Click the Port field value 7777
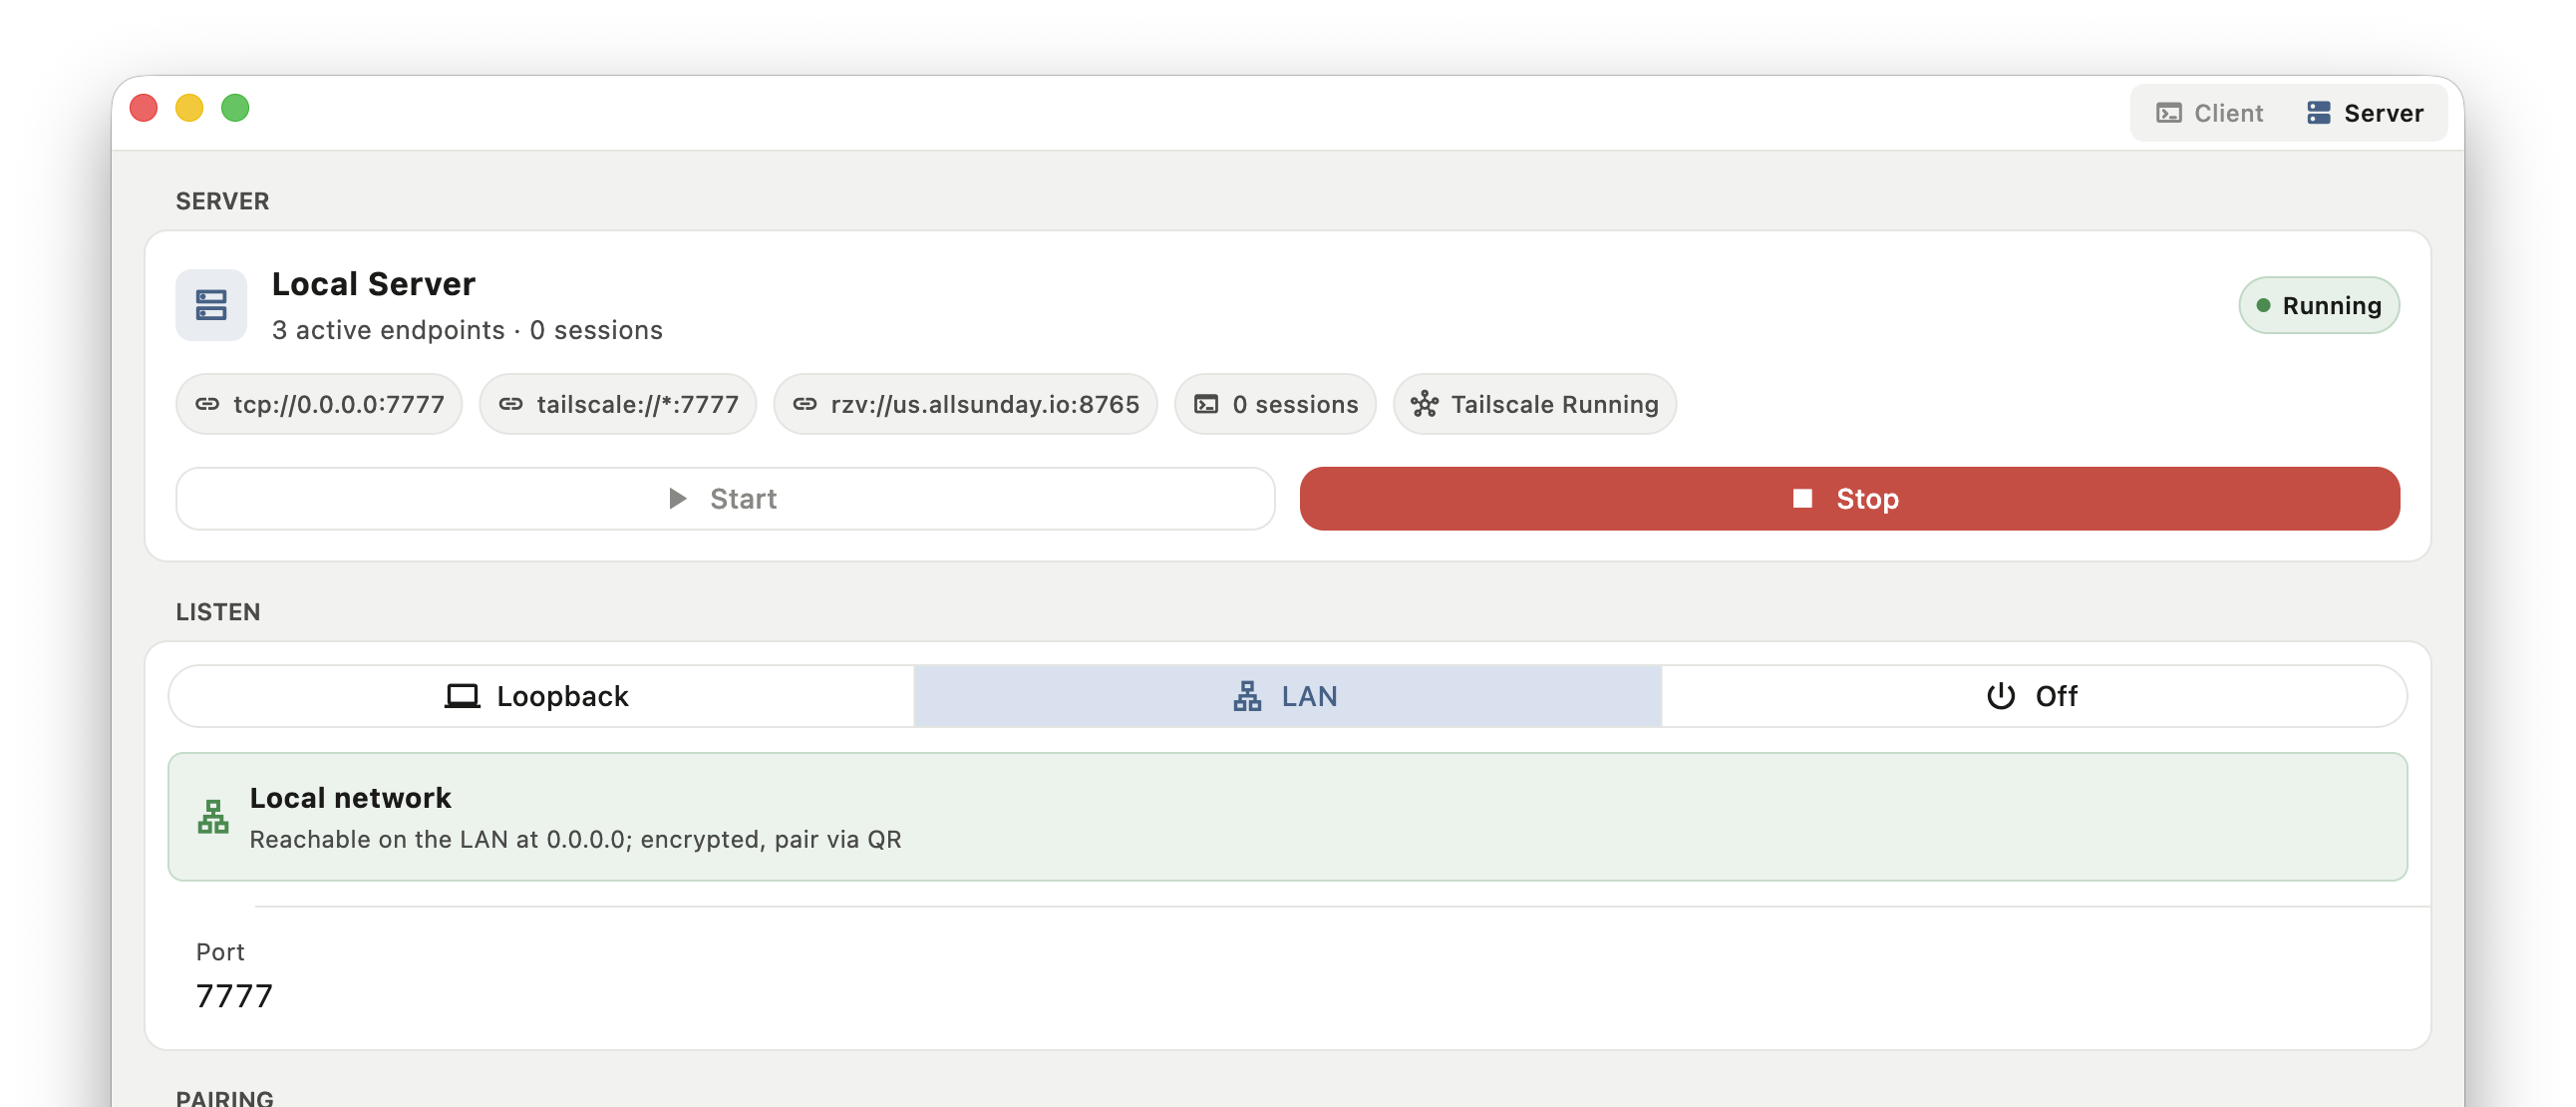2576x1107 pixels. click(x=234, y=996)
